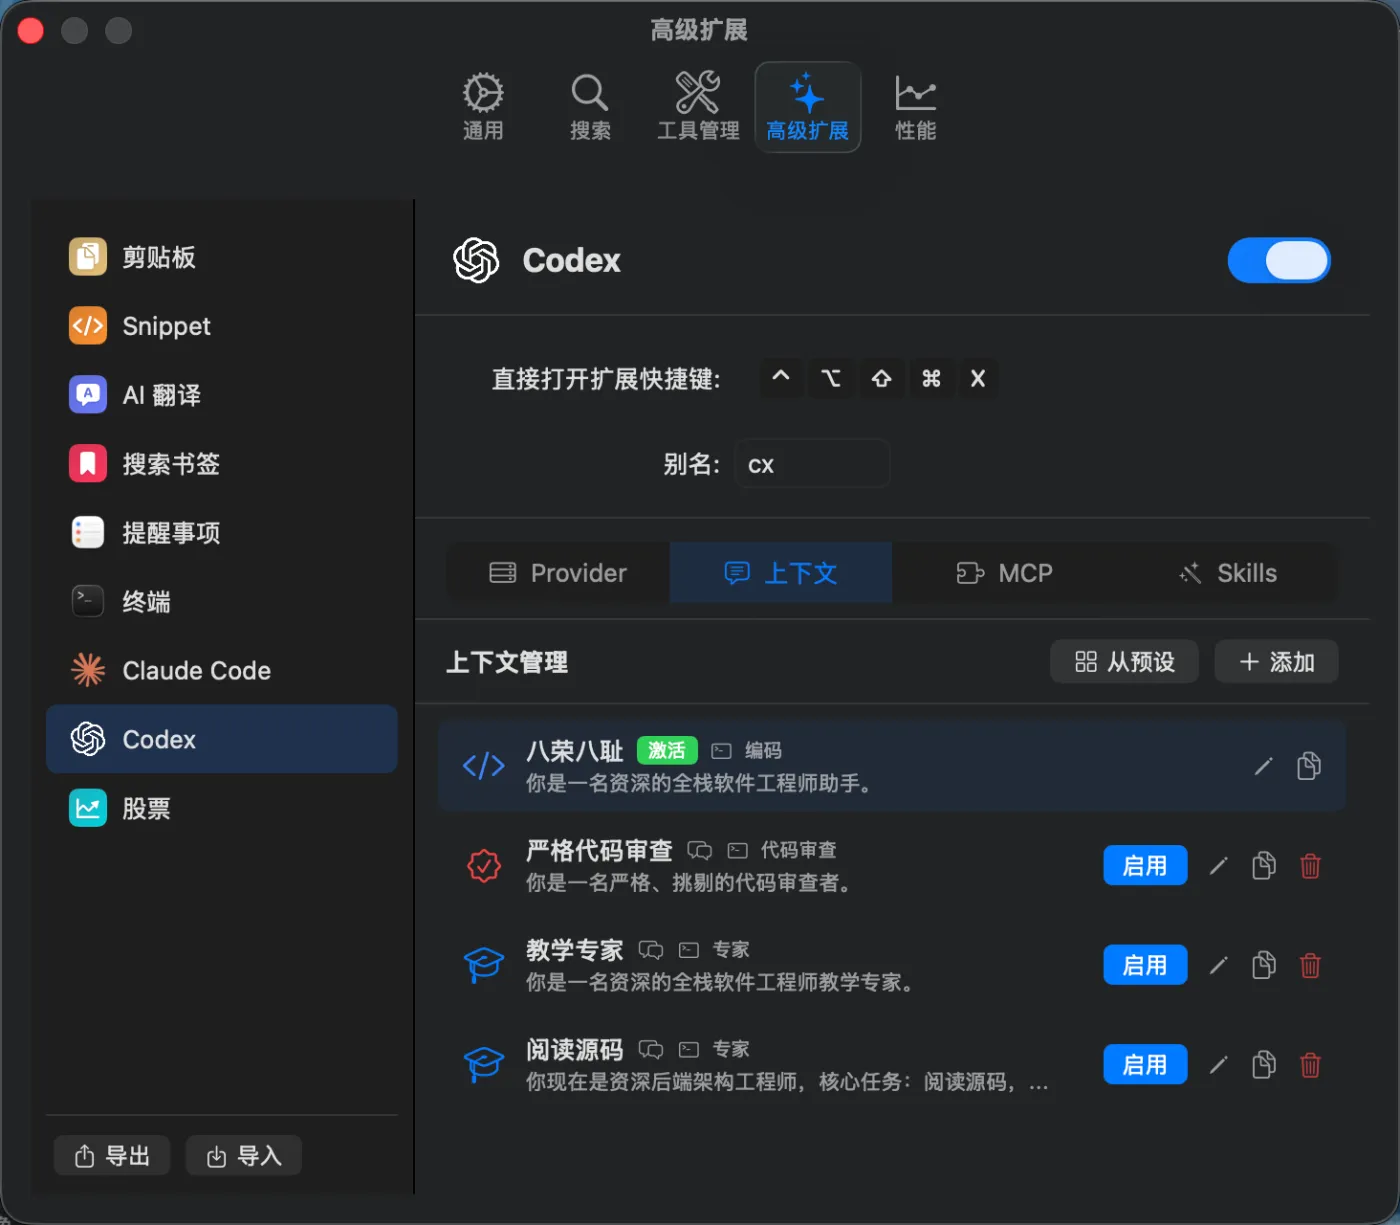Viewport: 1400px width, 1225px height.
Task: Select Snippet extension in the sidebar
Action: point(222,326)
